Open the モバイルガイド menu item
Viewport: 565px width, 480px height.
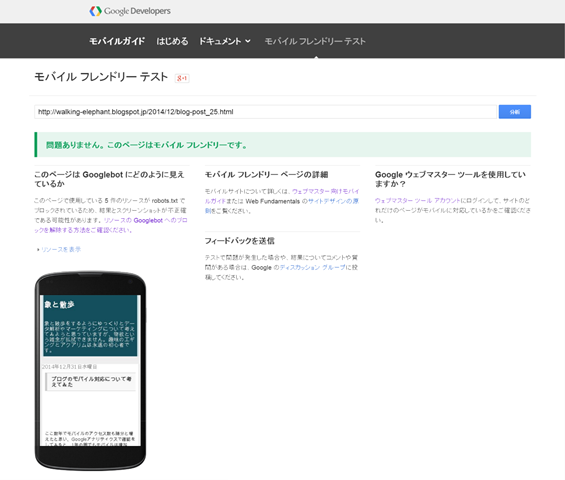pos(117,41)
